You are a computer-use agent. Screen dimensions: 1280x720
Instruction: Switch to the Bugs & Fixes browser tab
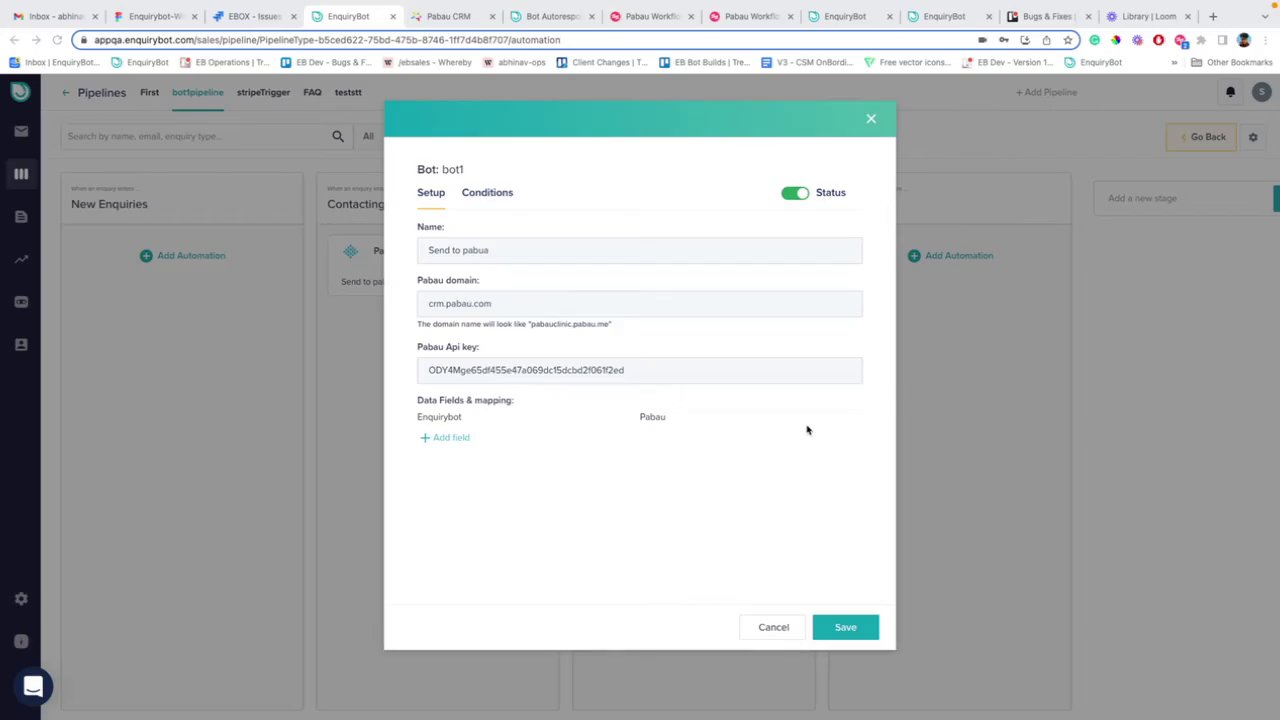[1048, 16]
